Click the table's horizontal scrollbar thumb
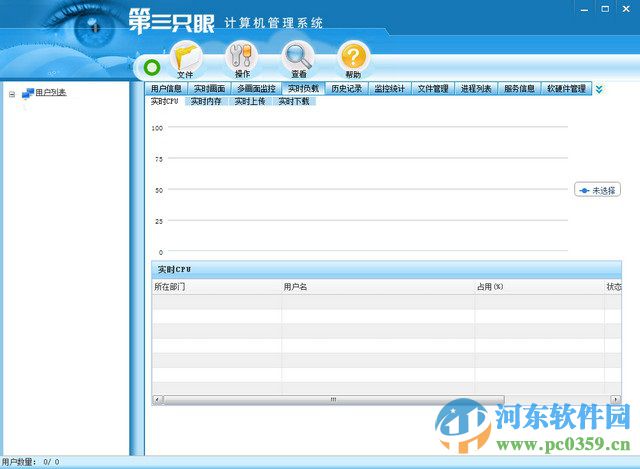 tap(333, 399)
